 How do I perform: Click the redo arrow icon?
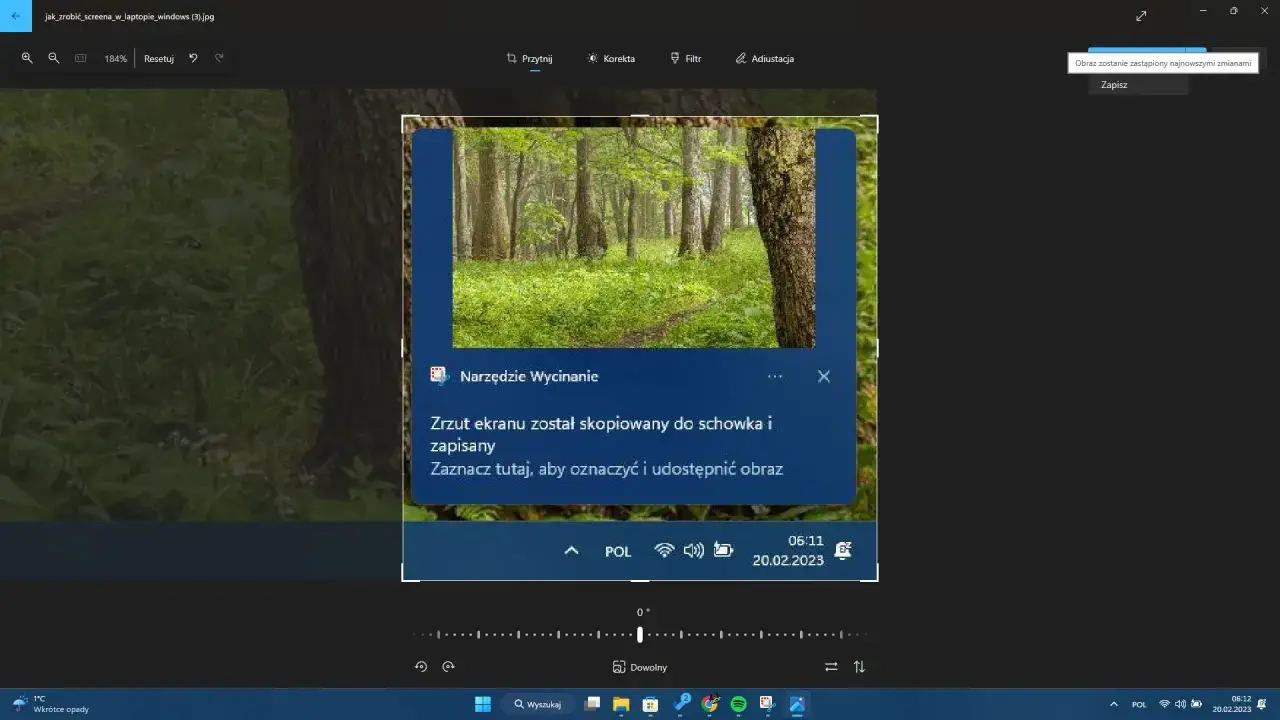(x=219, y=58)
